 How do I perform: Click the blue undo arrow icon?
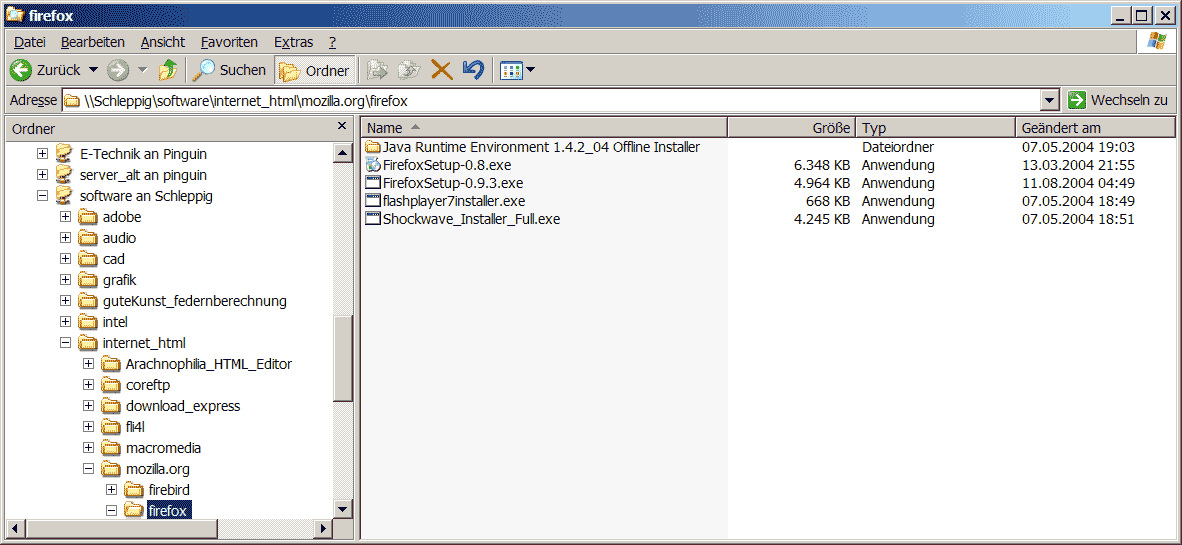pyautogui.click(x=473, y=70)
